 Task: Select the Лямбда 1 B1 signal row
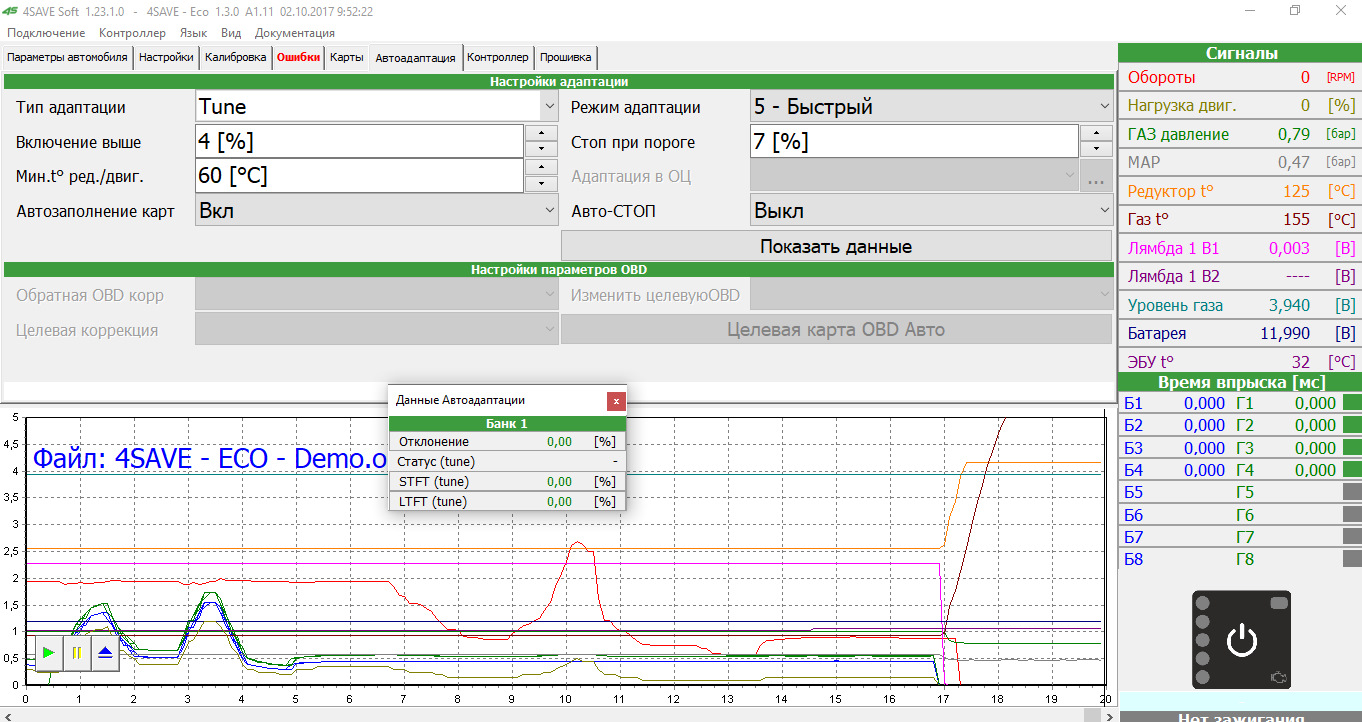(x=1240, y=248)
